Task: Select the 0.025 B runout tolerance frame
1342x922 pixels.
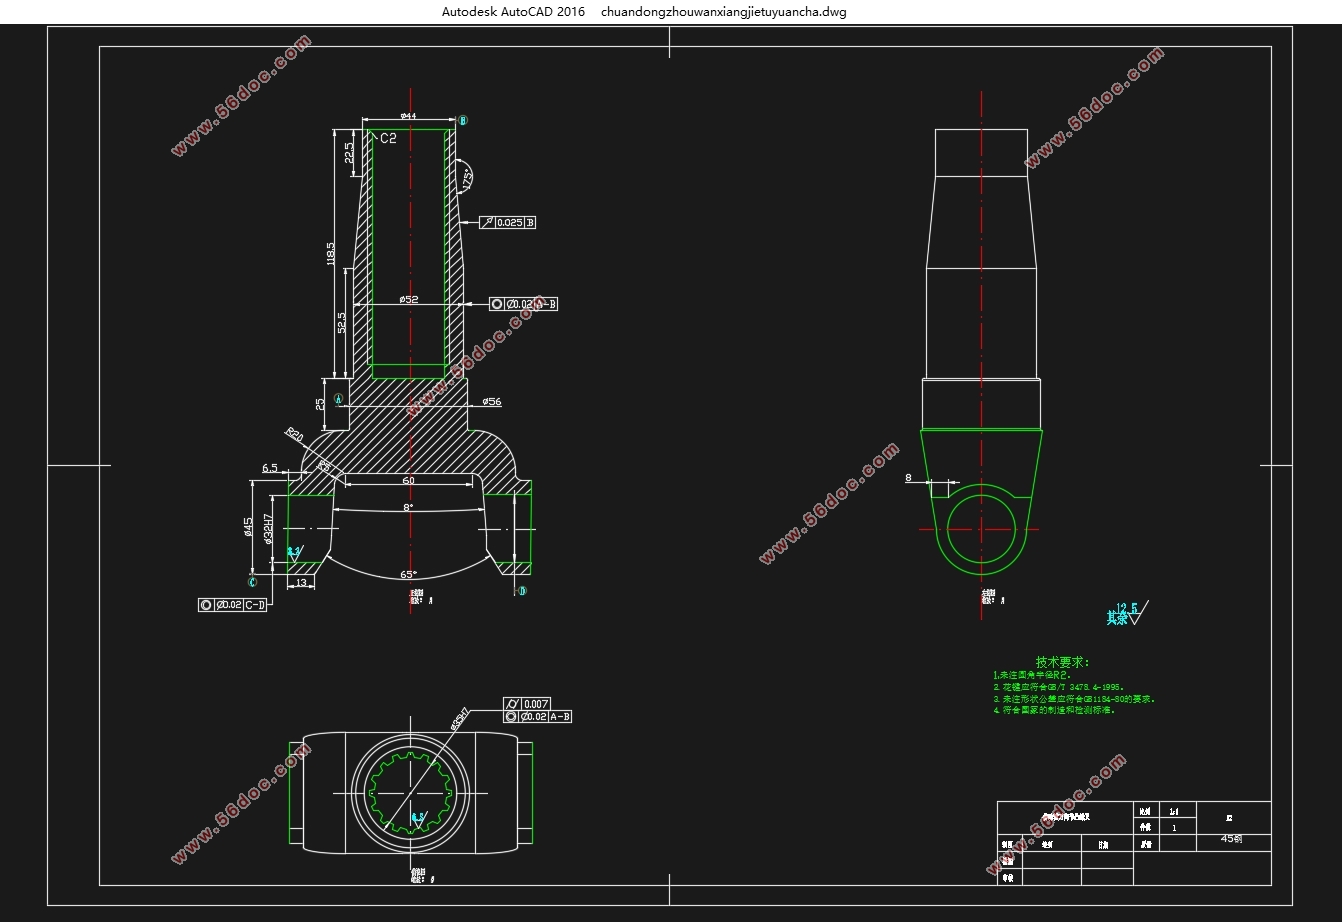Action: click(x=508, y=223)
